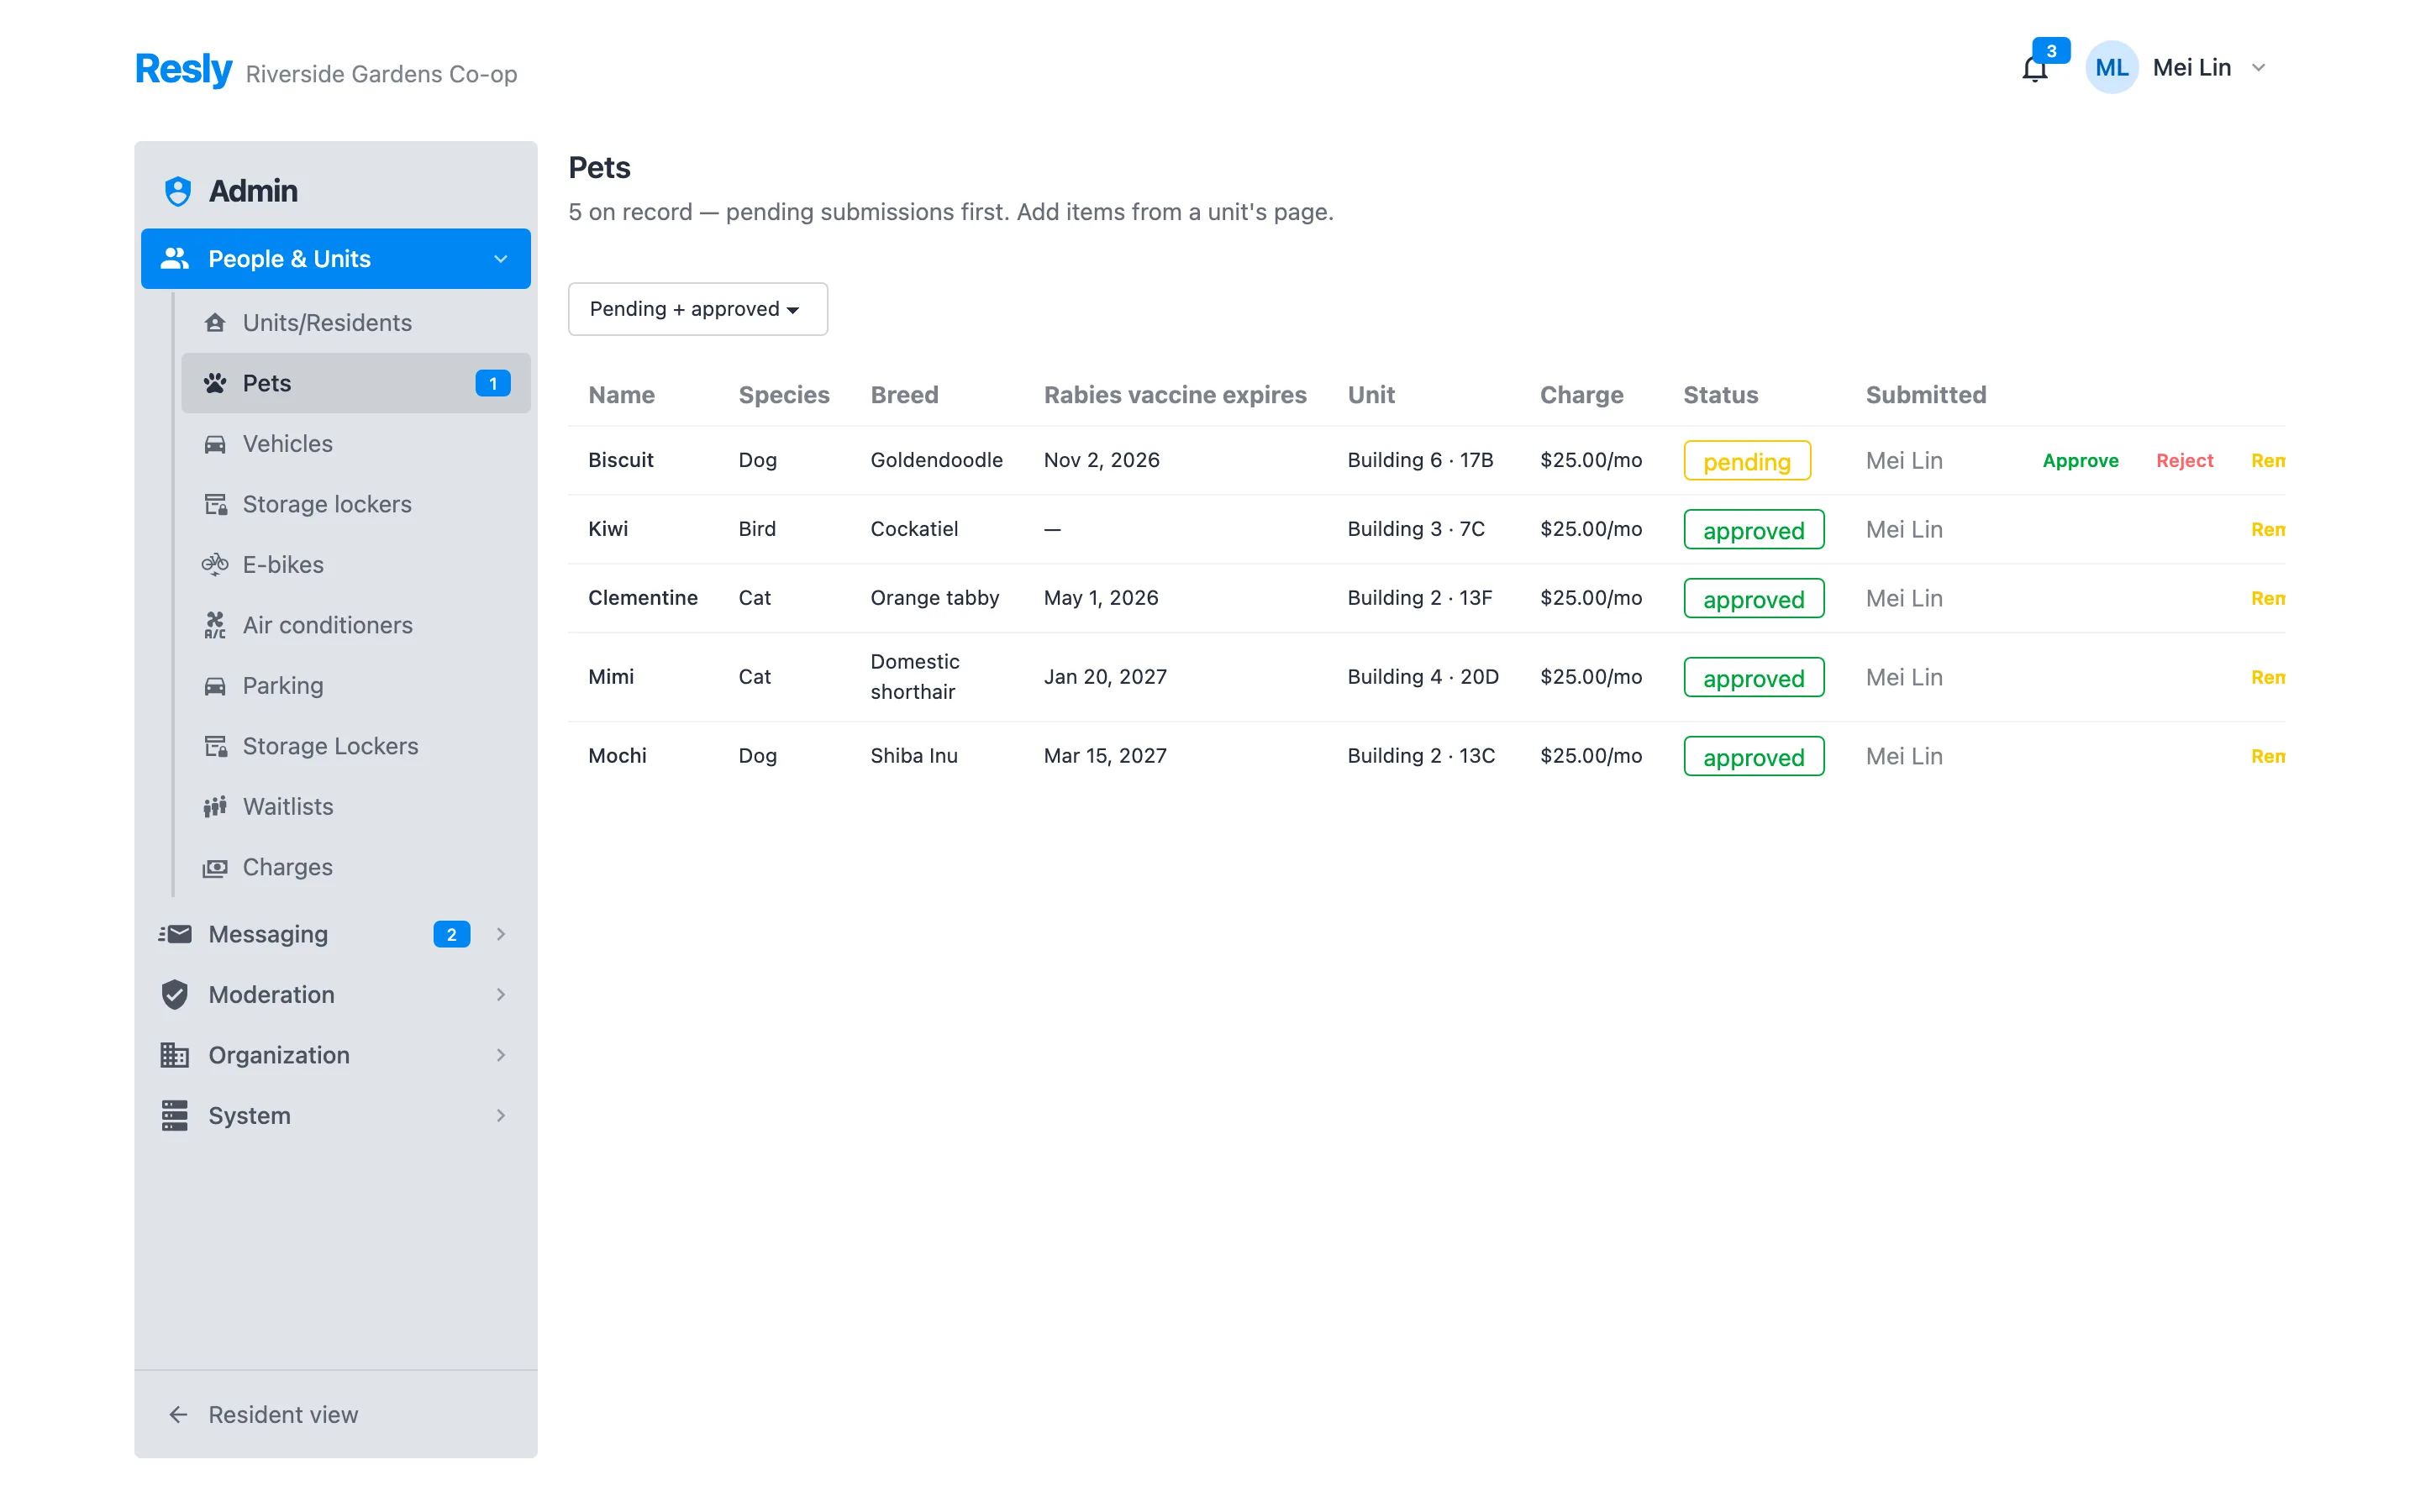
Task: Click Remove link in Mimi row
Action: (x=2267, y=677)
